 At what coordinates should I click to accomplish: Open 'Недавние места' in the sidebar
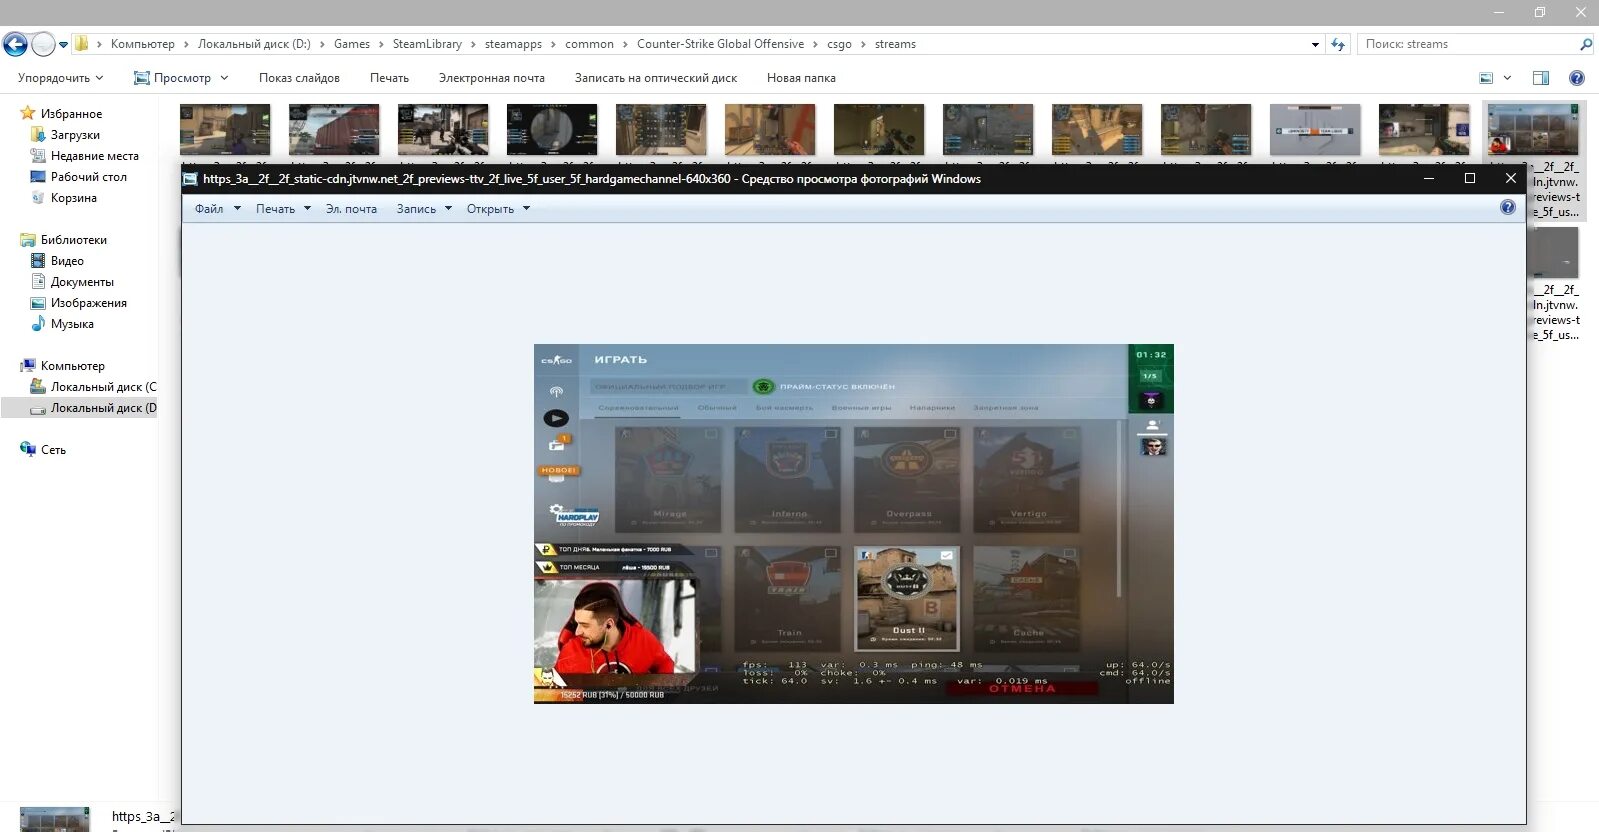pyautogui.click(x=95, y=156)
